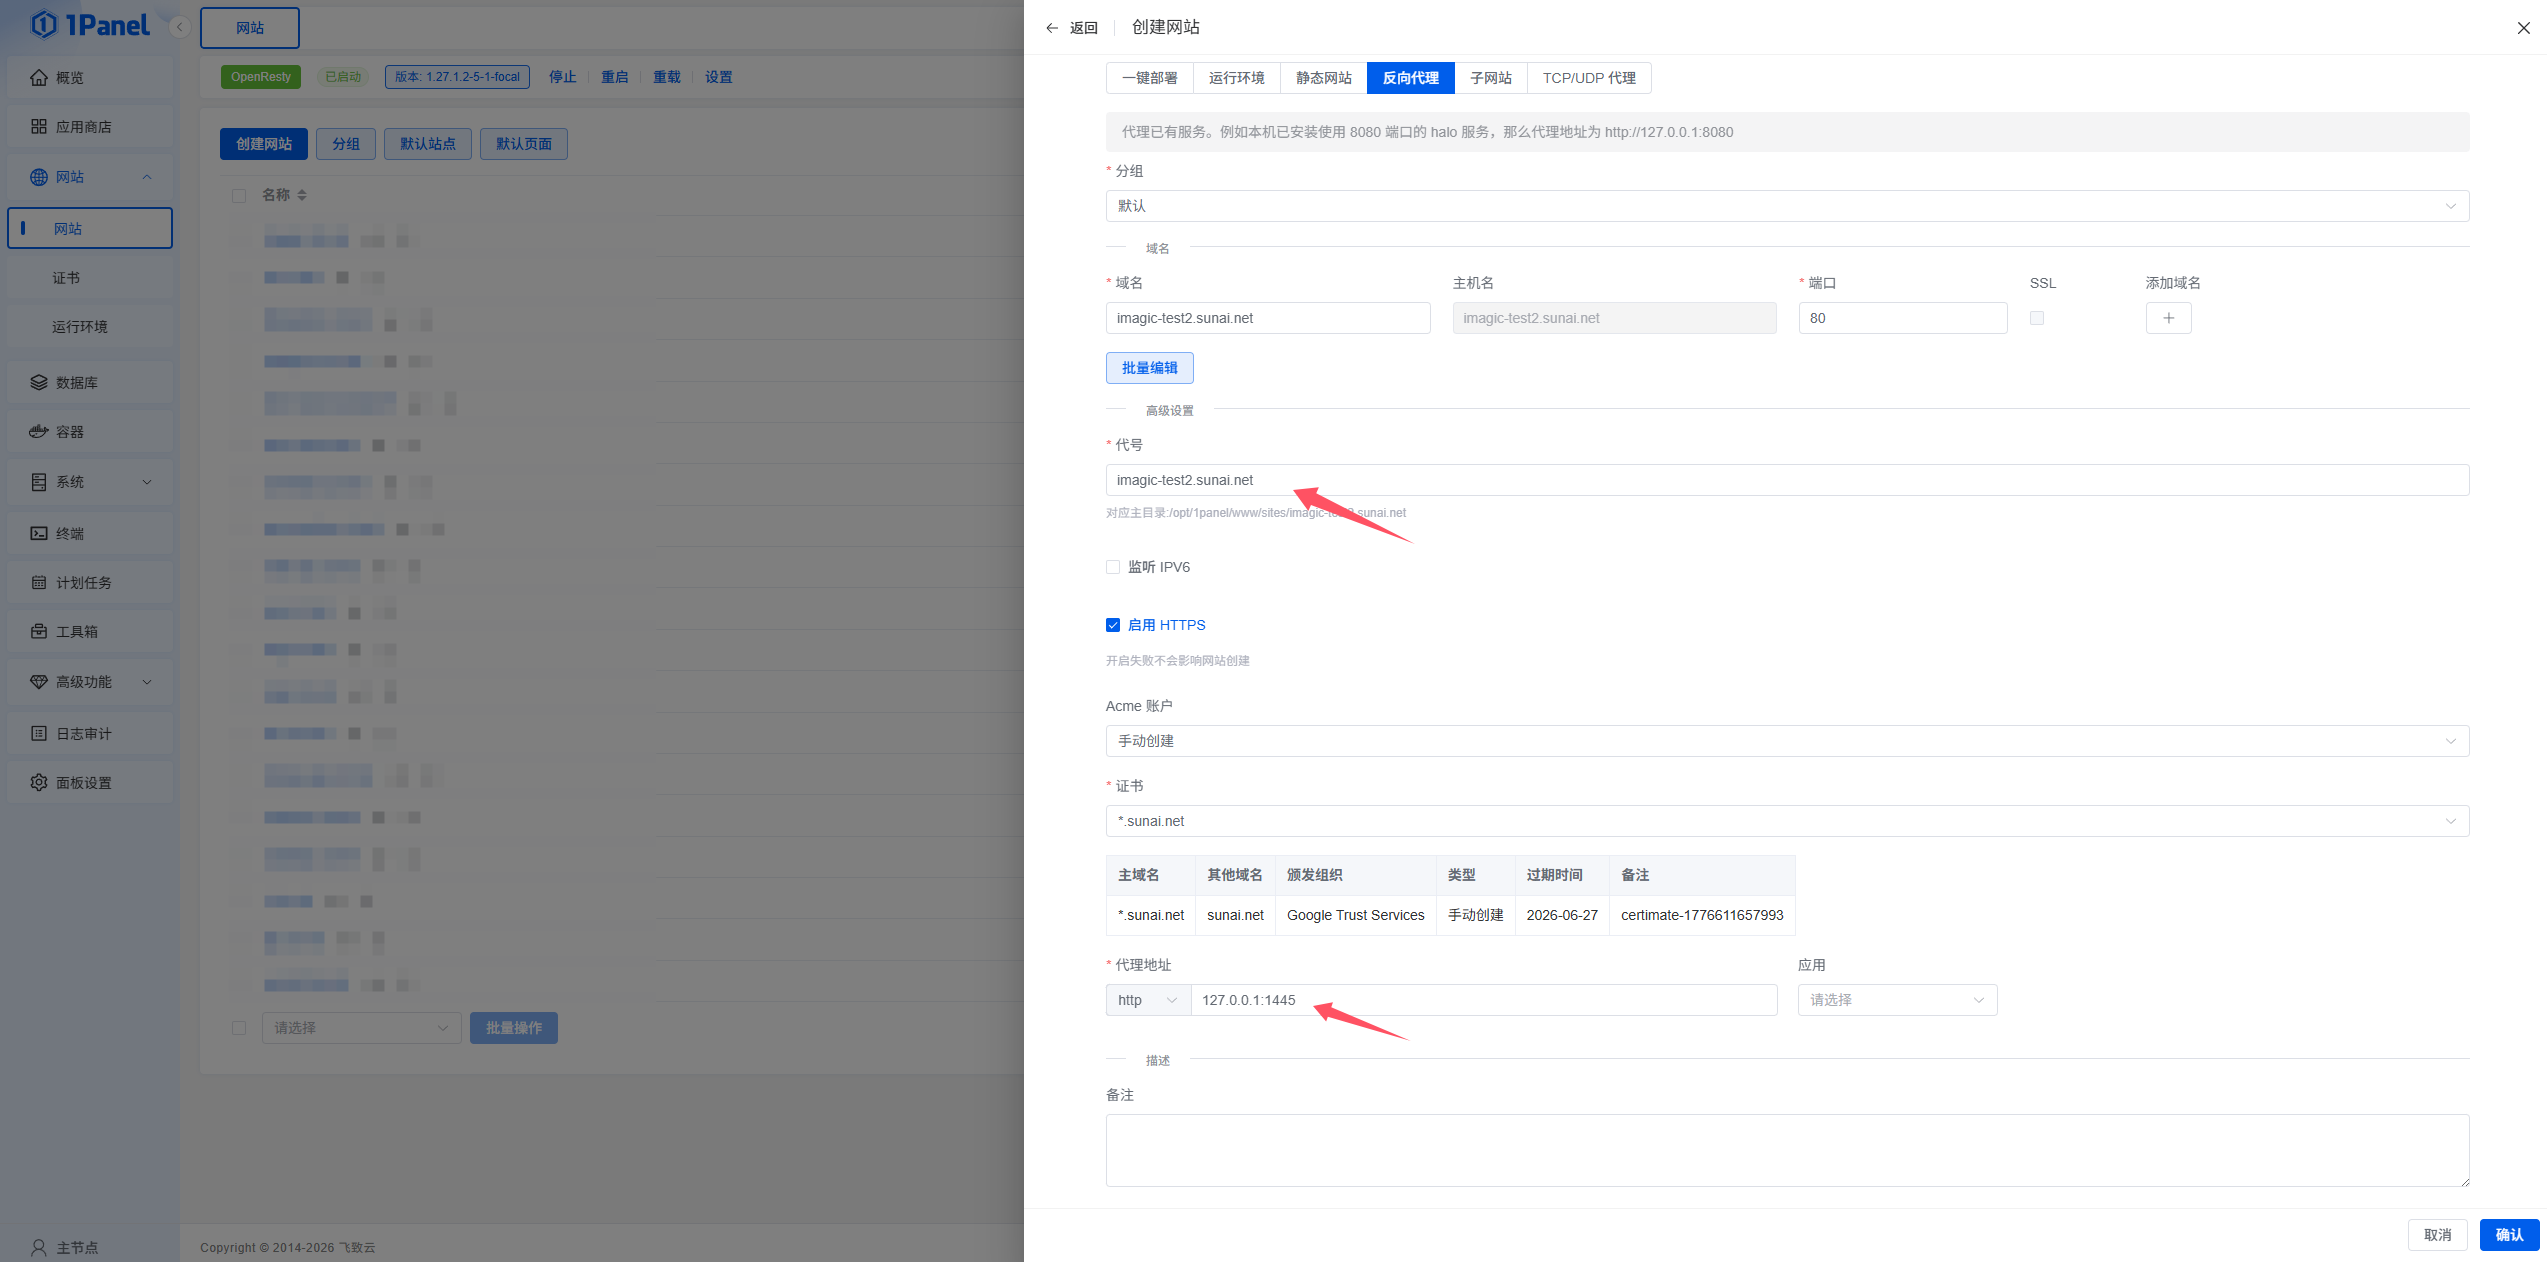Open the http protocol dropdown
2547x1262 pixels.
tap(1148, 1000)
